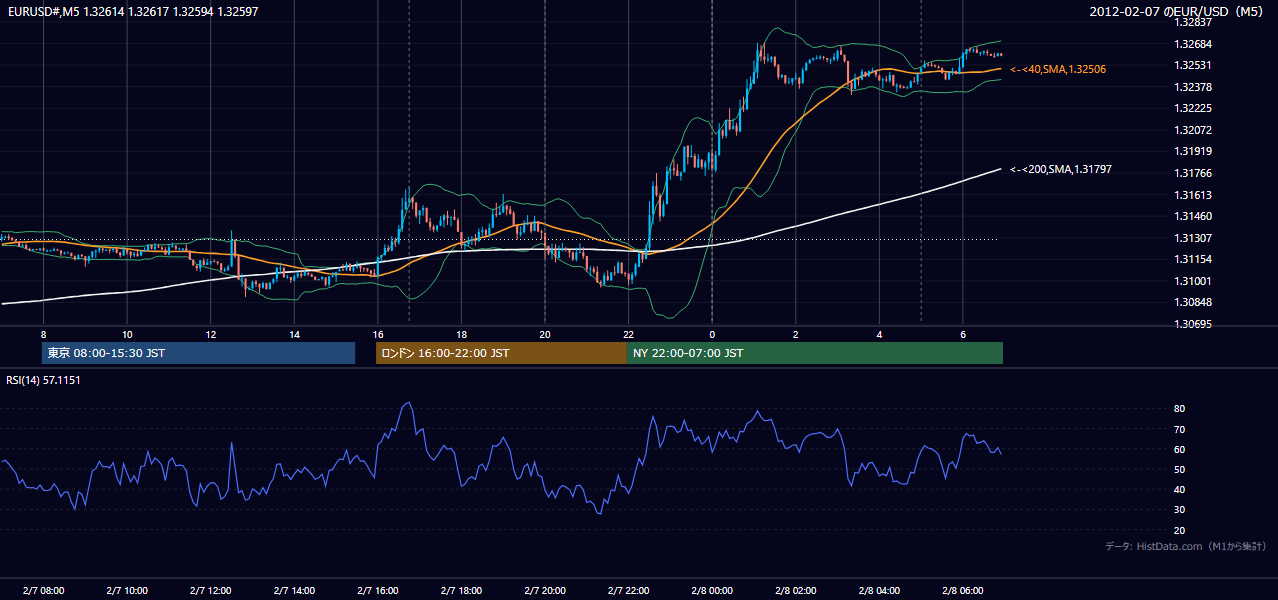
Task: Click the Tokyo 08:00-15:30 JST session bar
Action: click(x=199, y=353)
